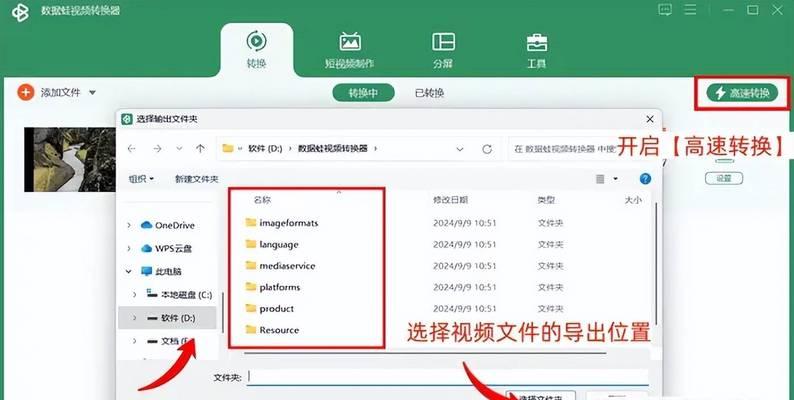The width and height of the screenshot is (794, 400).
Task: Change view layout icon
Action: pos(600,179)
